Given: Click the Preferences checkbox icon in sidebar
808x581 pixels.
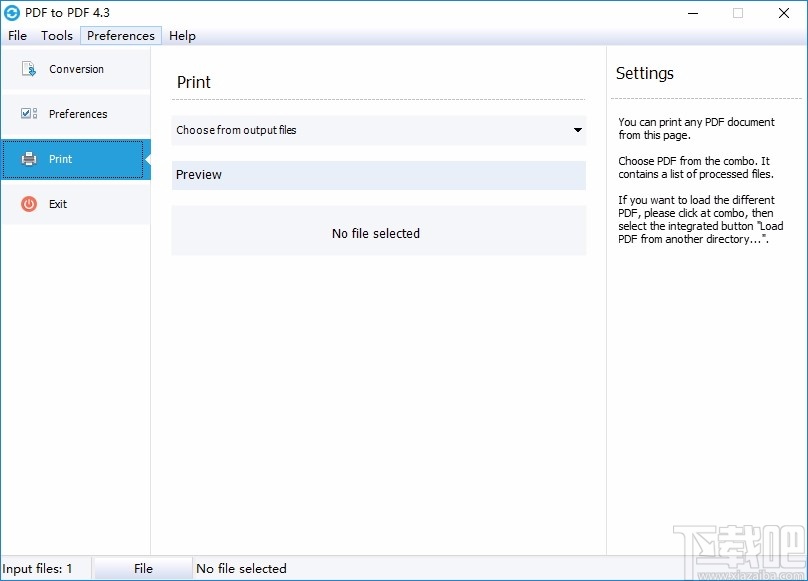Looking at the screenshot, I should coord(29,113).
